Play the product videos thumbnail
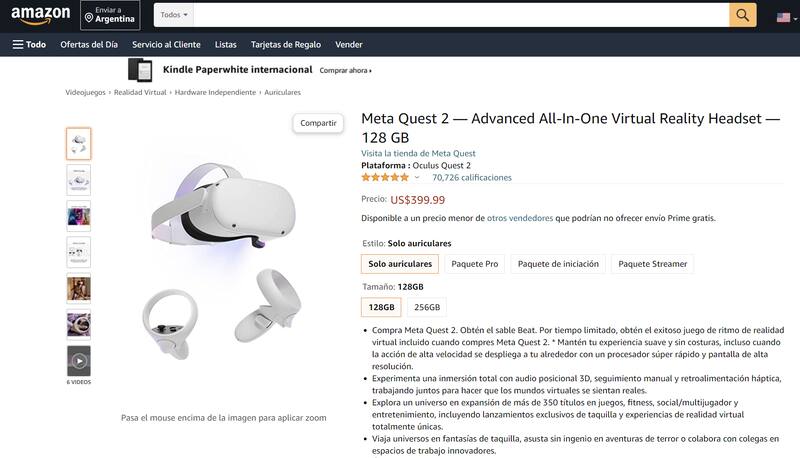Screen dimensions: 800x458 tap(79, 361)
